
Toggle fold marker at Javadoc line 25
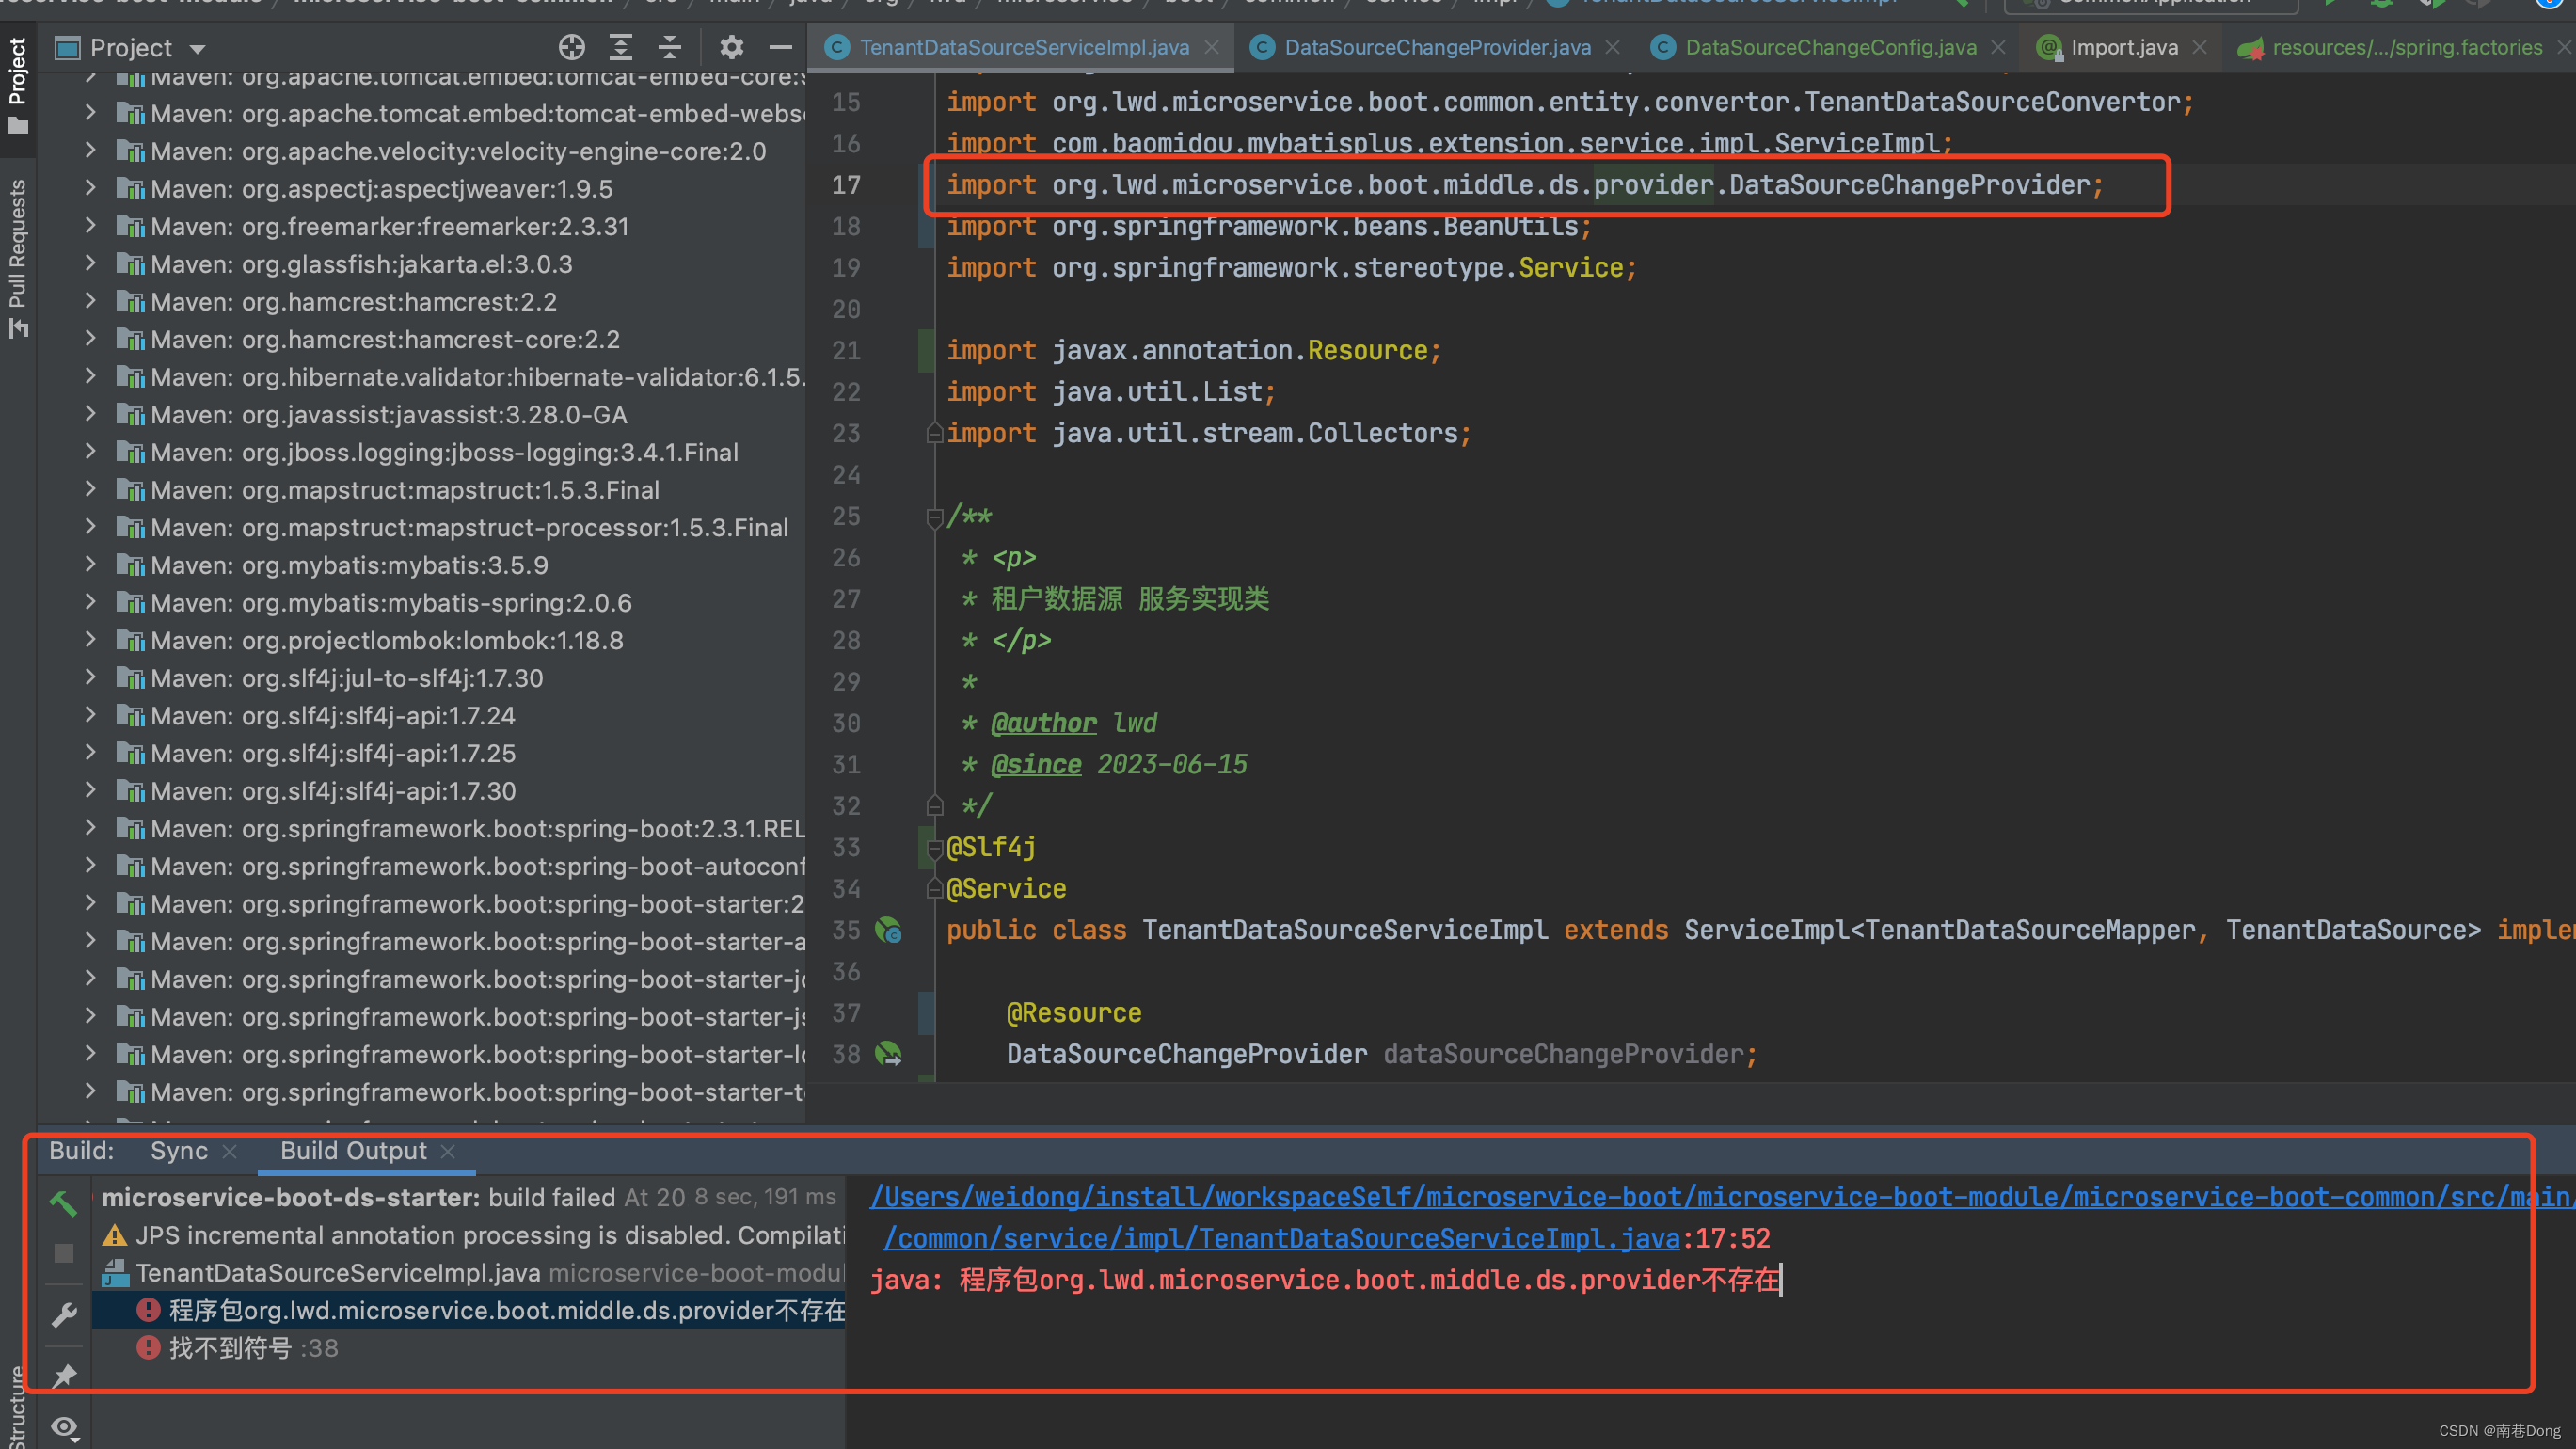(x=934, y=517)
